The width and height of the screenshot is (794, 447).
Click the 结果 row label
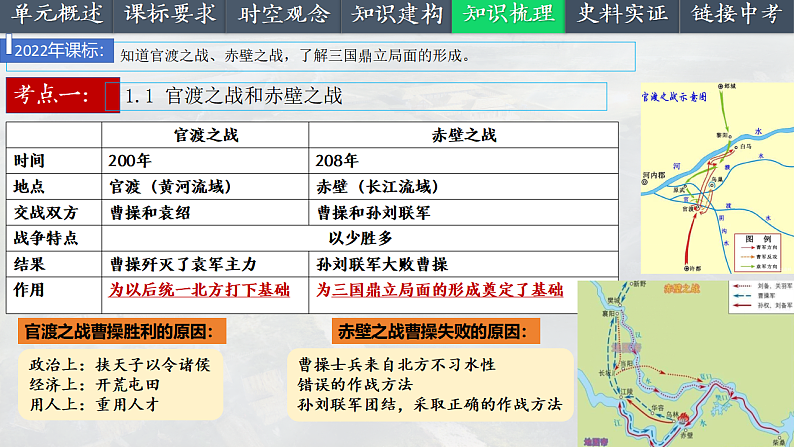point(54,264)
